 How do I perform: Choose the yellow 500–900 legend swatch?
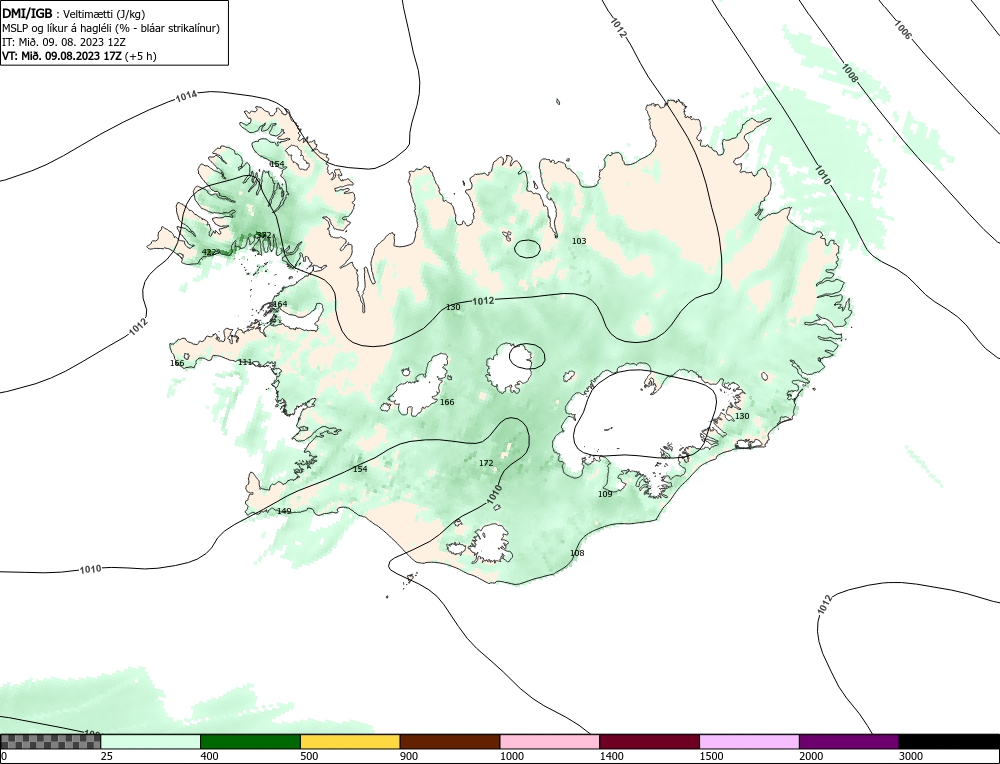pos(350,741)
